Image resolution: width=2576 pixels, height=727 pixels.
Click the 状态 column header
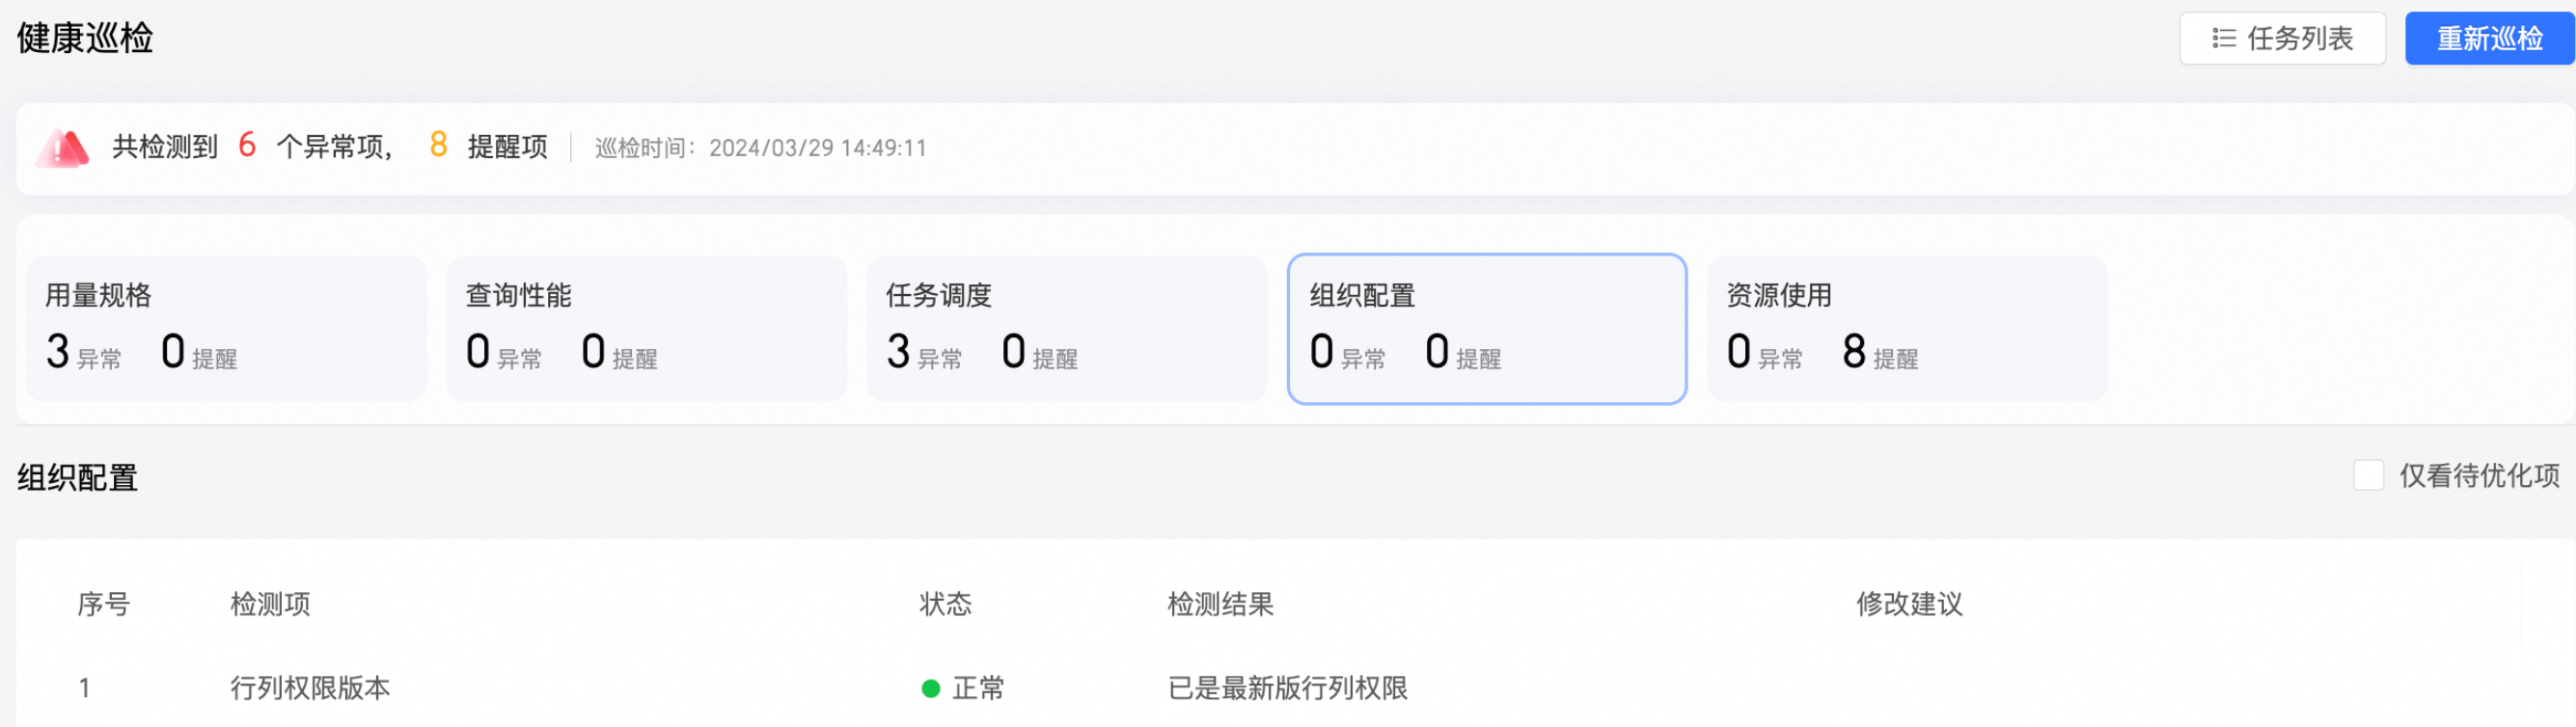pyautogui.click(x=946, y=604)
